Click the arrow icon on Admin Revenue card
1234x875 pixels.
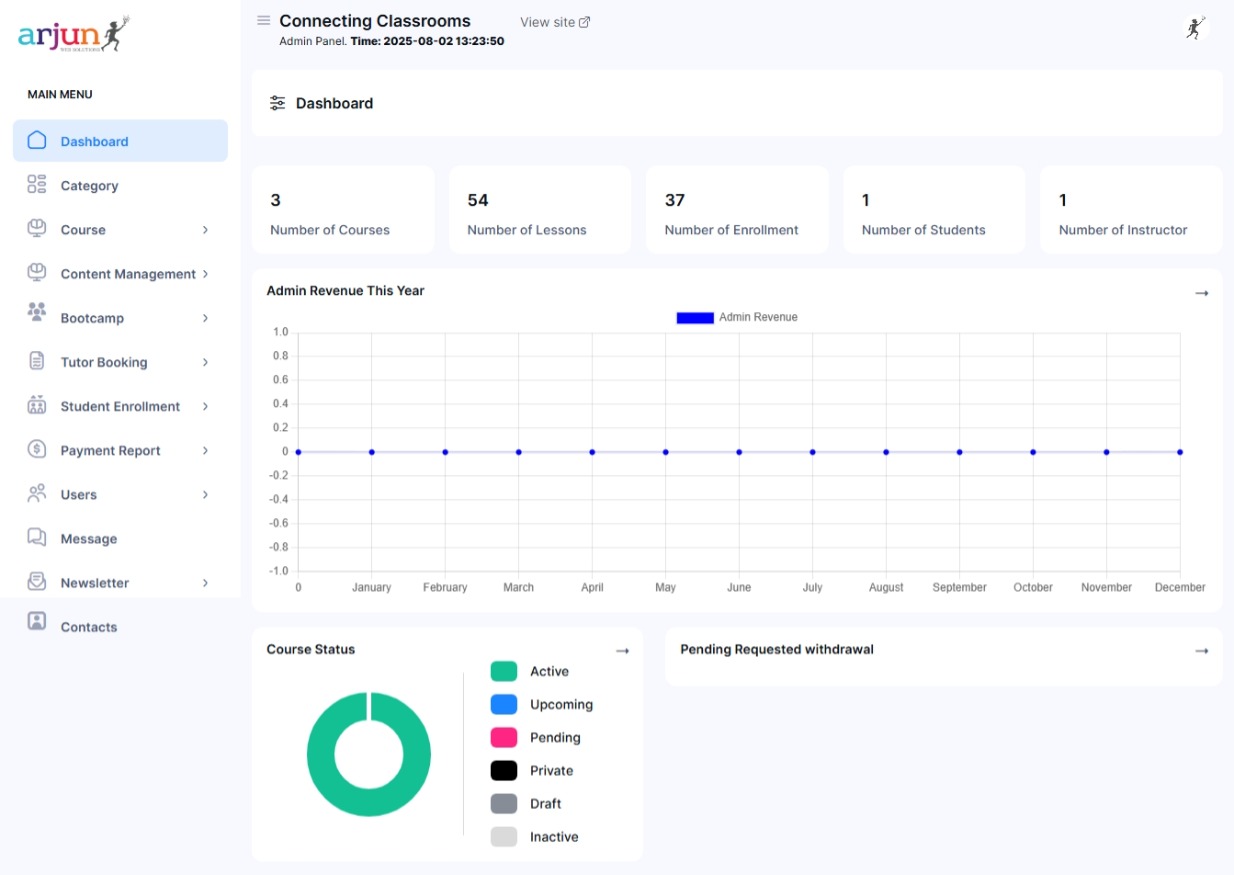[x=1201, y=293]
